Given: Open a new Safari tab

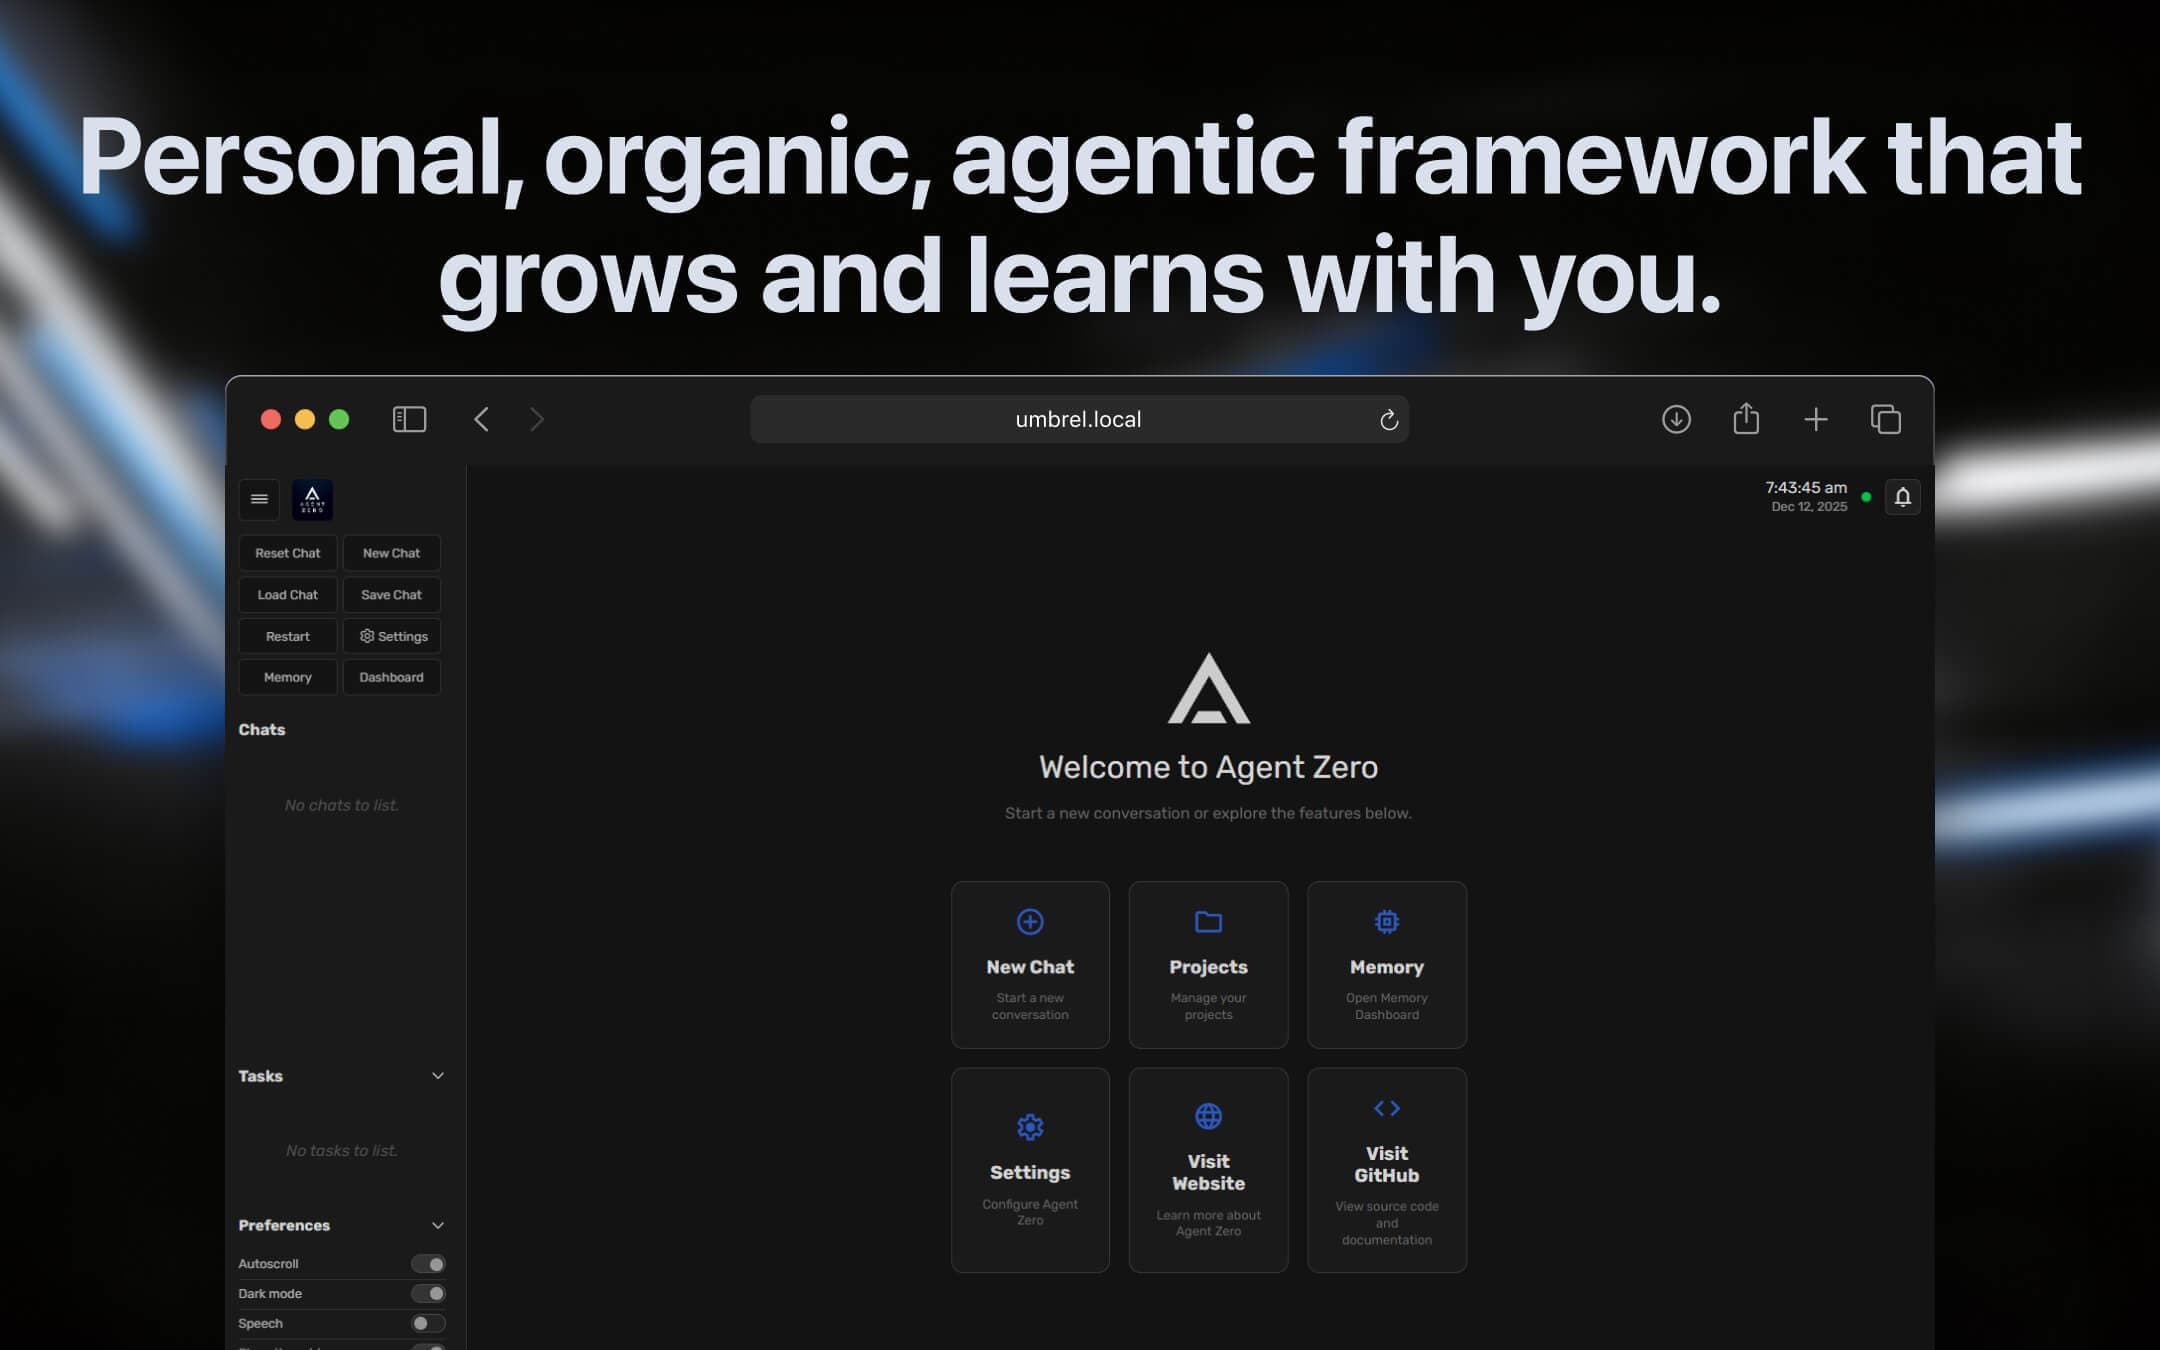Looking at the screenshot, I should click(x=1816, y=419).
